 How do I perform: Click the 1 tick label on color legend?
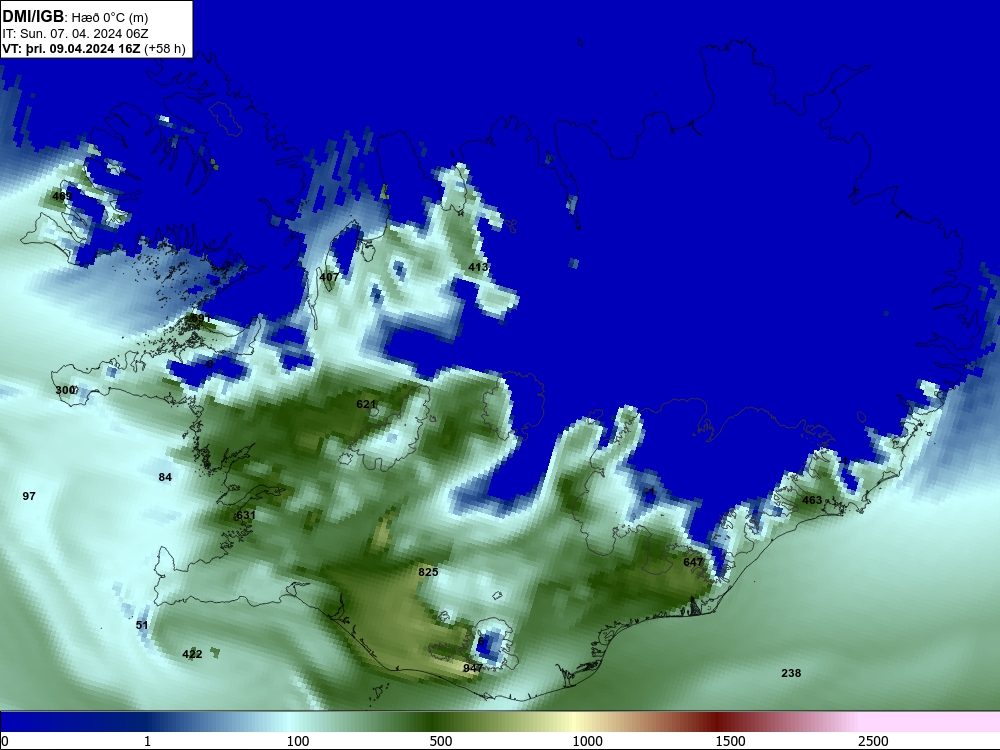[147, 741]
